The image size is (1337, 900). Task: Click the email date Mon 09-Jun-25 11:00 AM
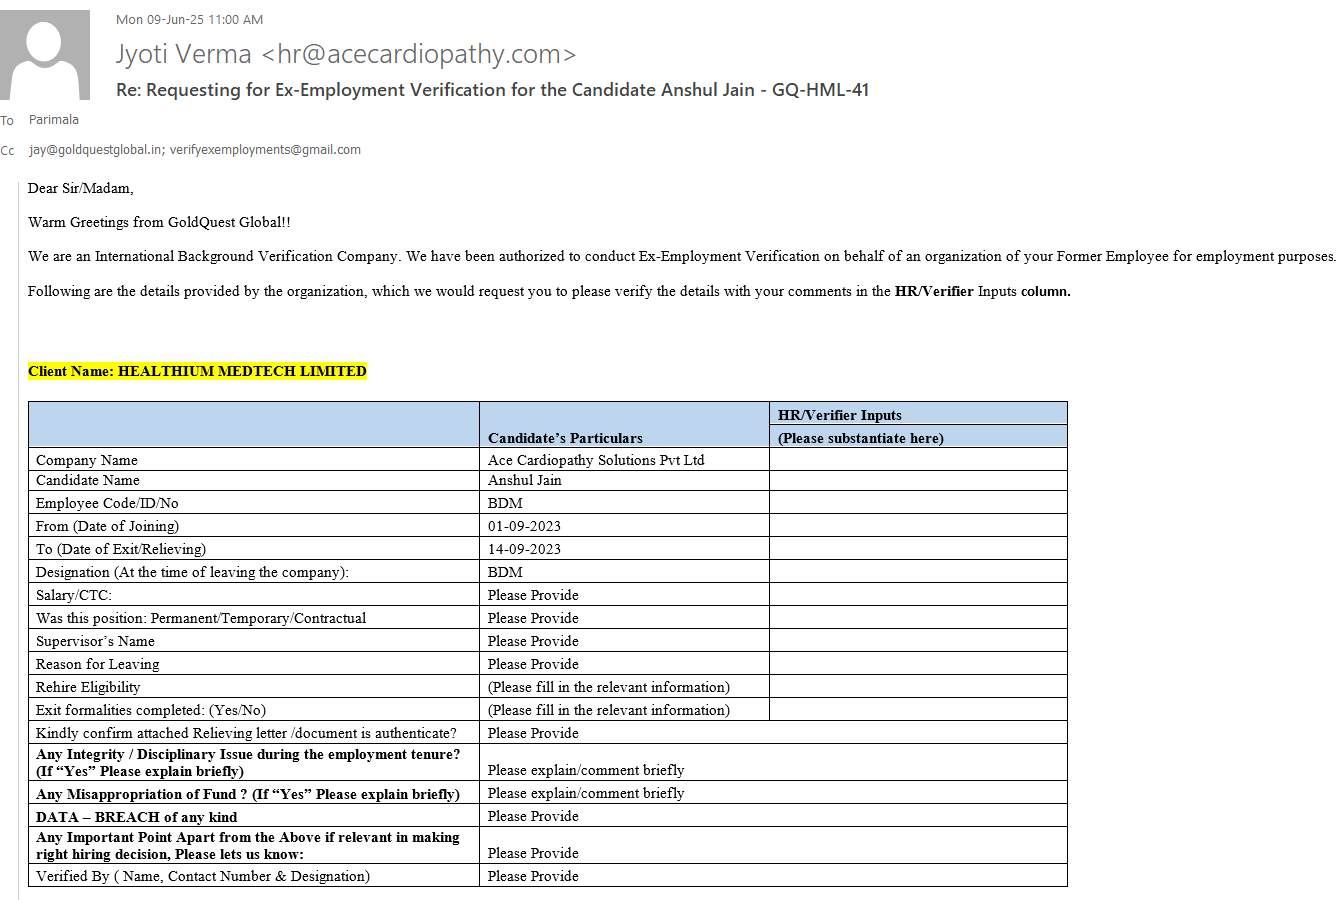[190, 19]
